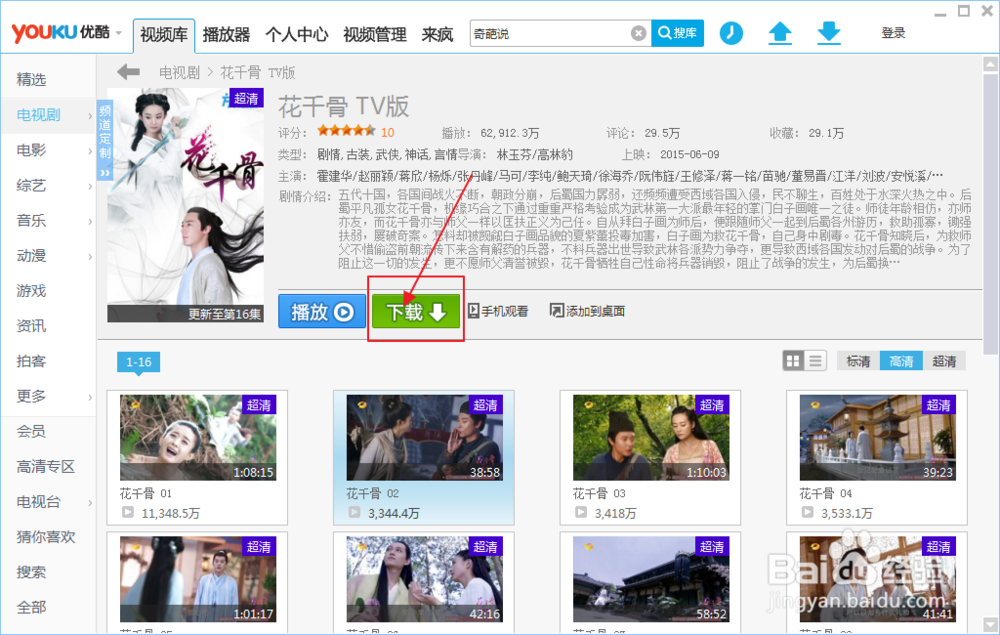1000x635 pixels.
Task: Click 手机观看 link
Action: pyautogui.click(x=498, y=310)
